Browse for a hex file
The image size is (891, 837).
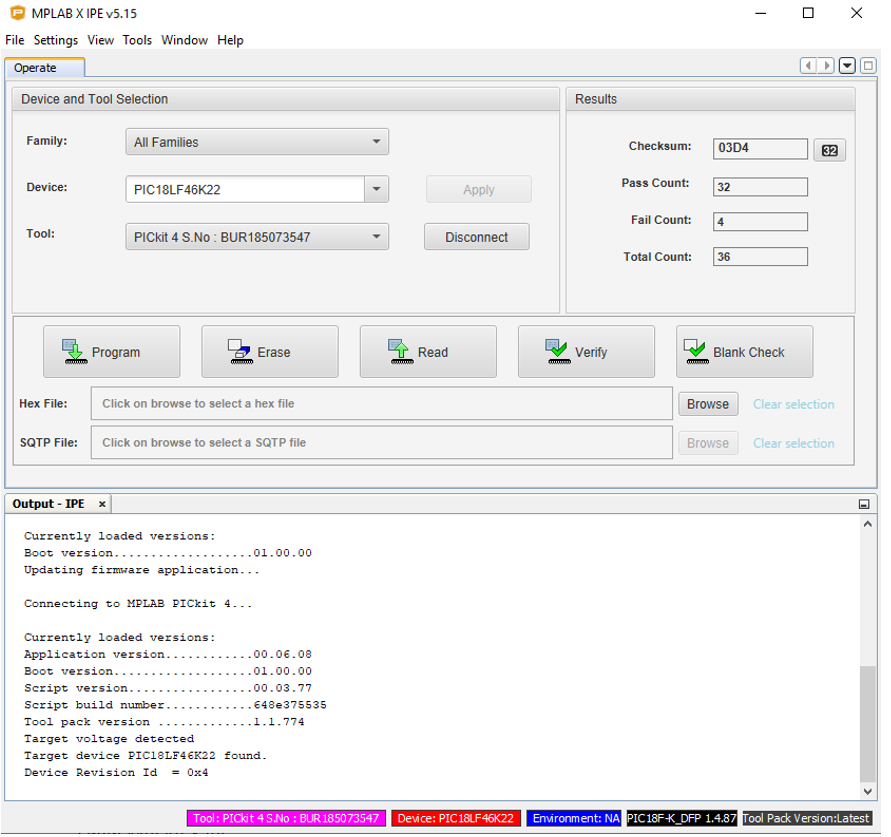pyautogui.click(x=708, y=404)
